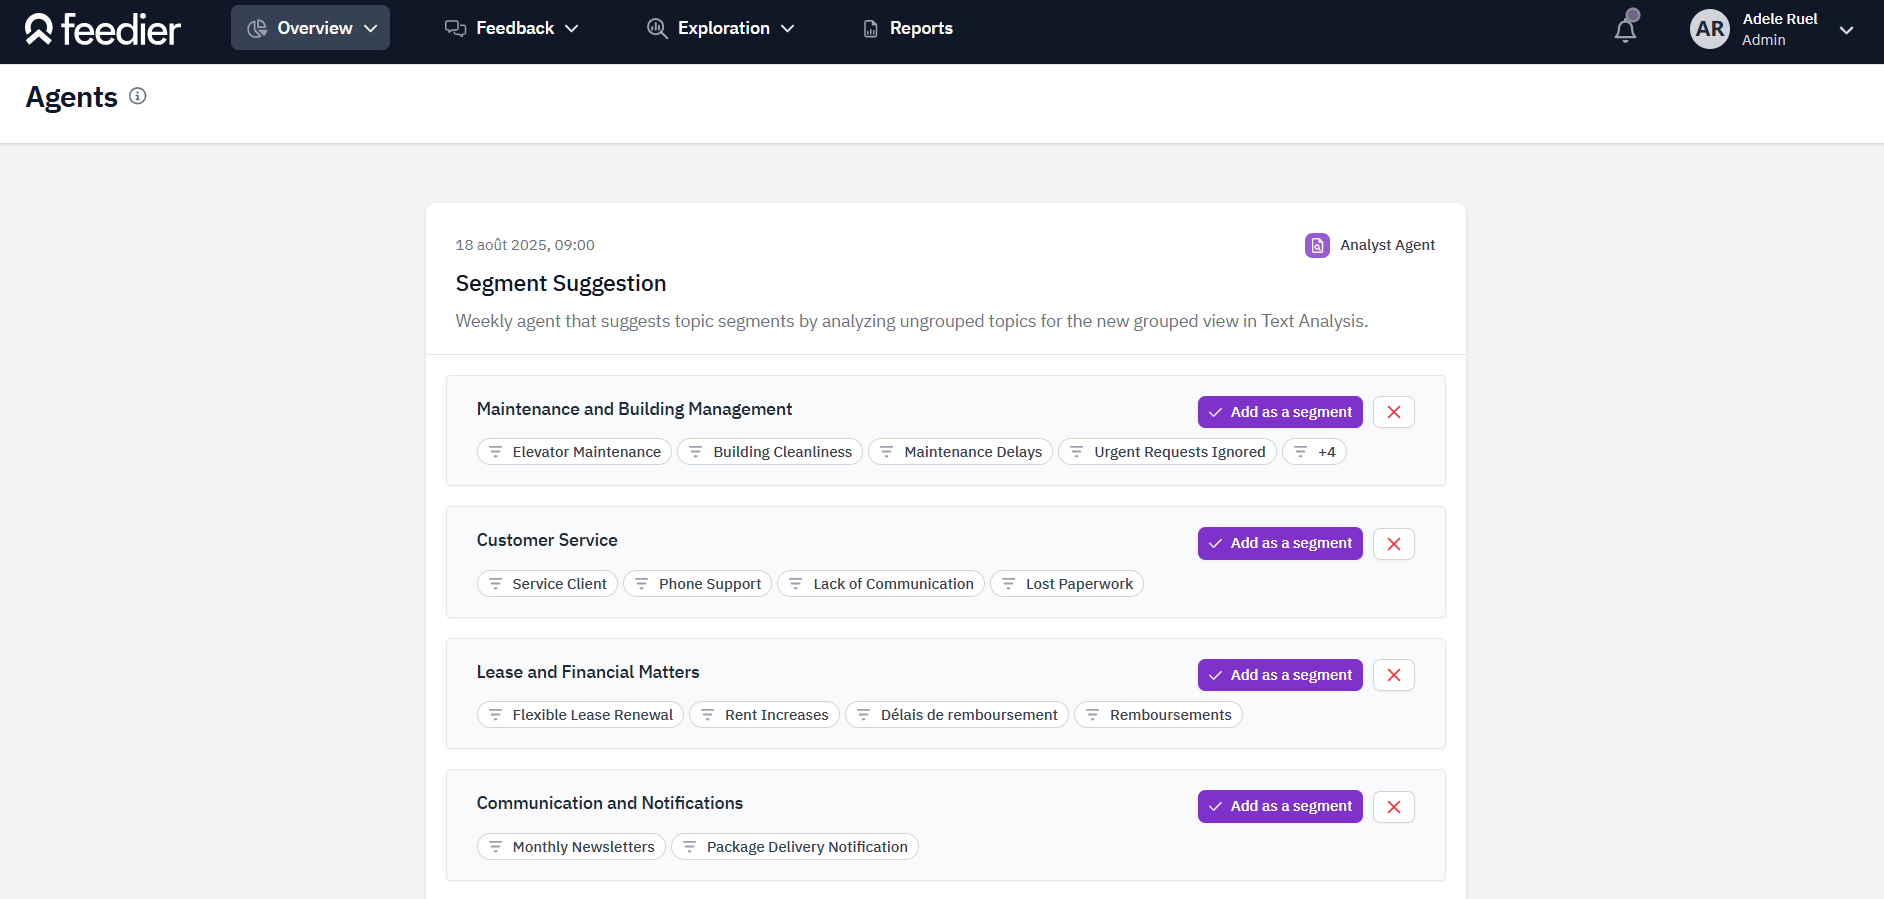This screenshot has width=1884, height=899.
Task: Click the AR user avatar
Action: (x=1709, y=29)
